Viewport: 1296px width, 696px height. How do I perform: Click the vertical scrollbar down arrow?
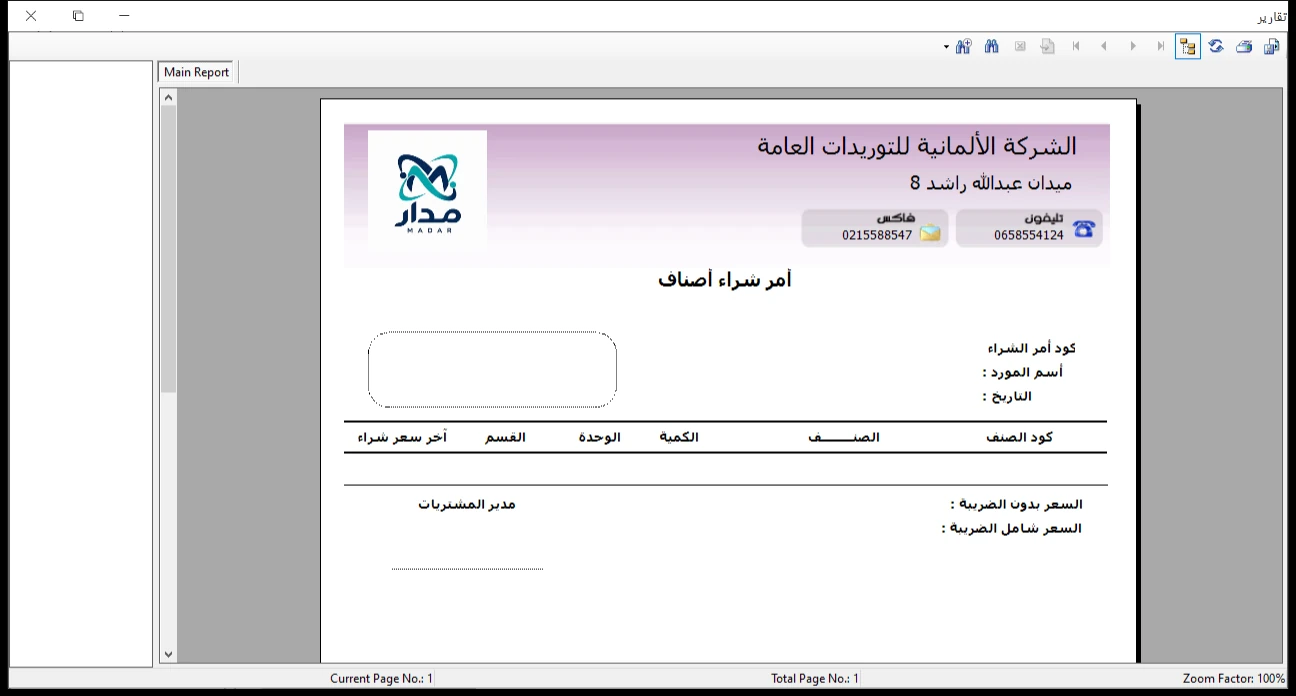coord(168,654)
